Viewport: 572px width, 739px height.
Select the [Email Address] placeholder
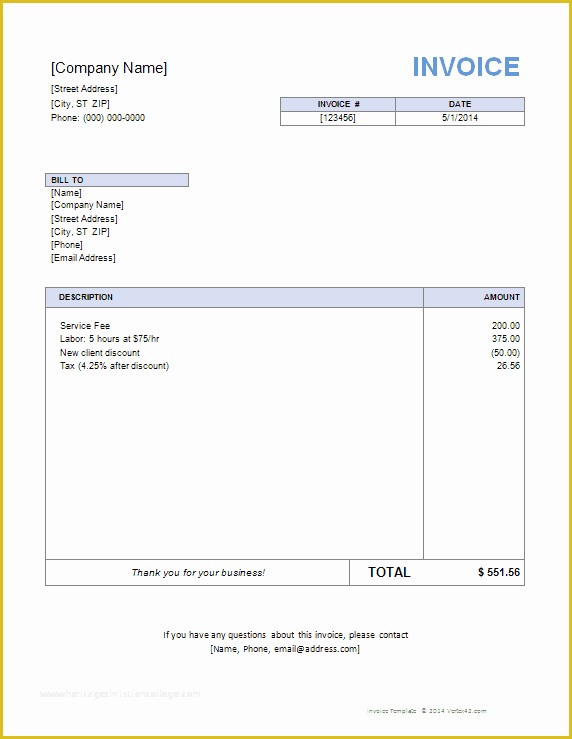click(x=83, y=258)
